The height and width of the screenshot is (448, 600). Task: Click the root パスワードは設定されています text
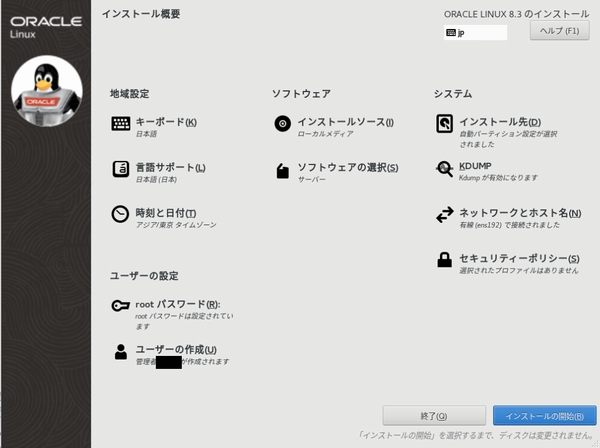click(x=184, y=321)
